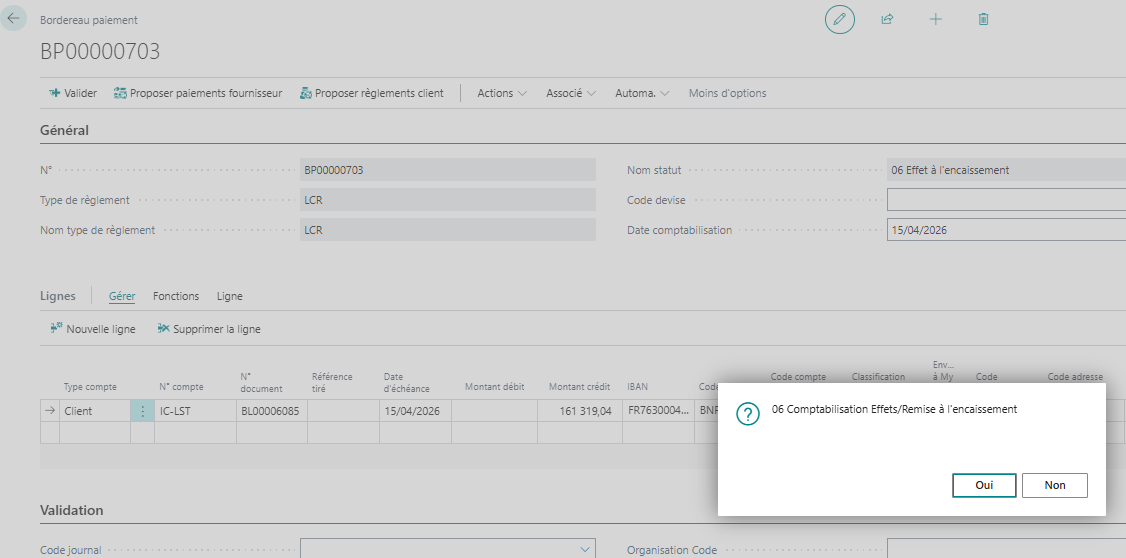Click Non in the dialog

tap(1054, 485)
